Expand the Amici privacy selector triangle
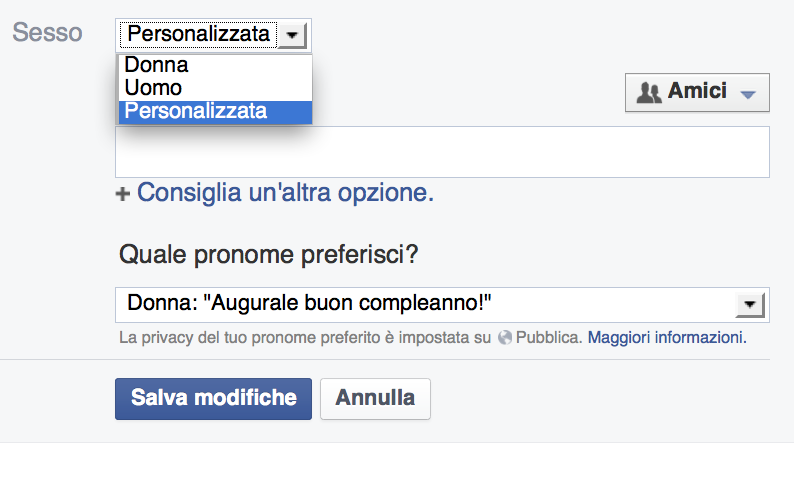 (x=748, y=94)
